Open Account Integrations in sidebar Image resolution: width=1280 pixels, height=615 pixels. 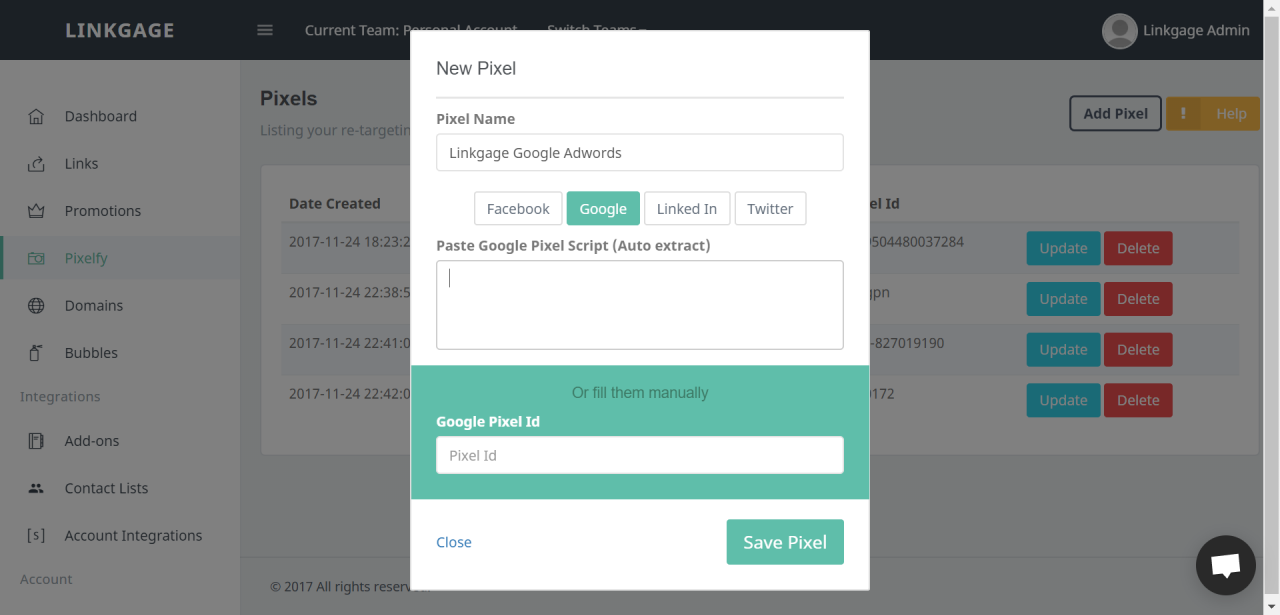pyautogui.click(x=133, y=536)
